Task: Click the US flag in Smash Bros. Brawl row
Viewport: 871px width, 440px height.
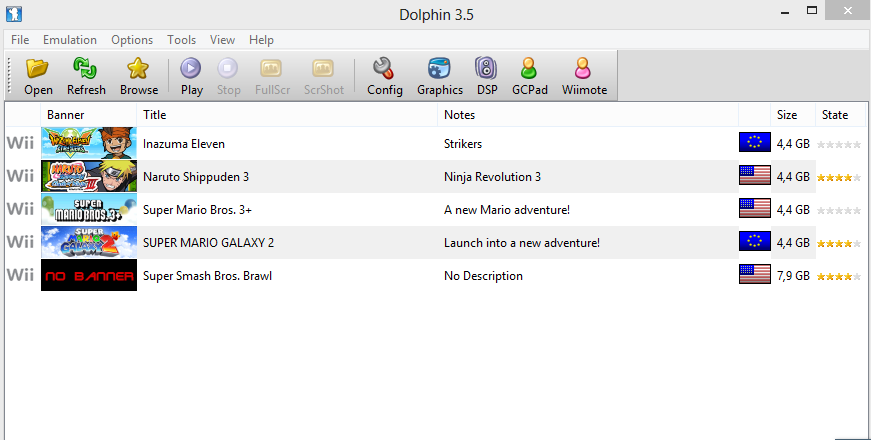Action: [x=754, y=274]
